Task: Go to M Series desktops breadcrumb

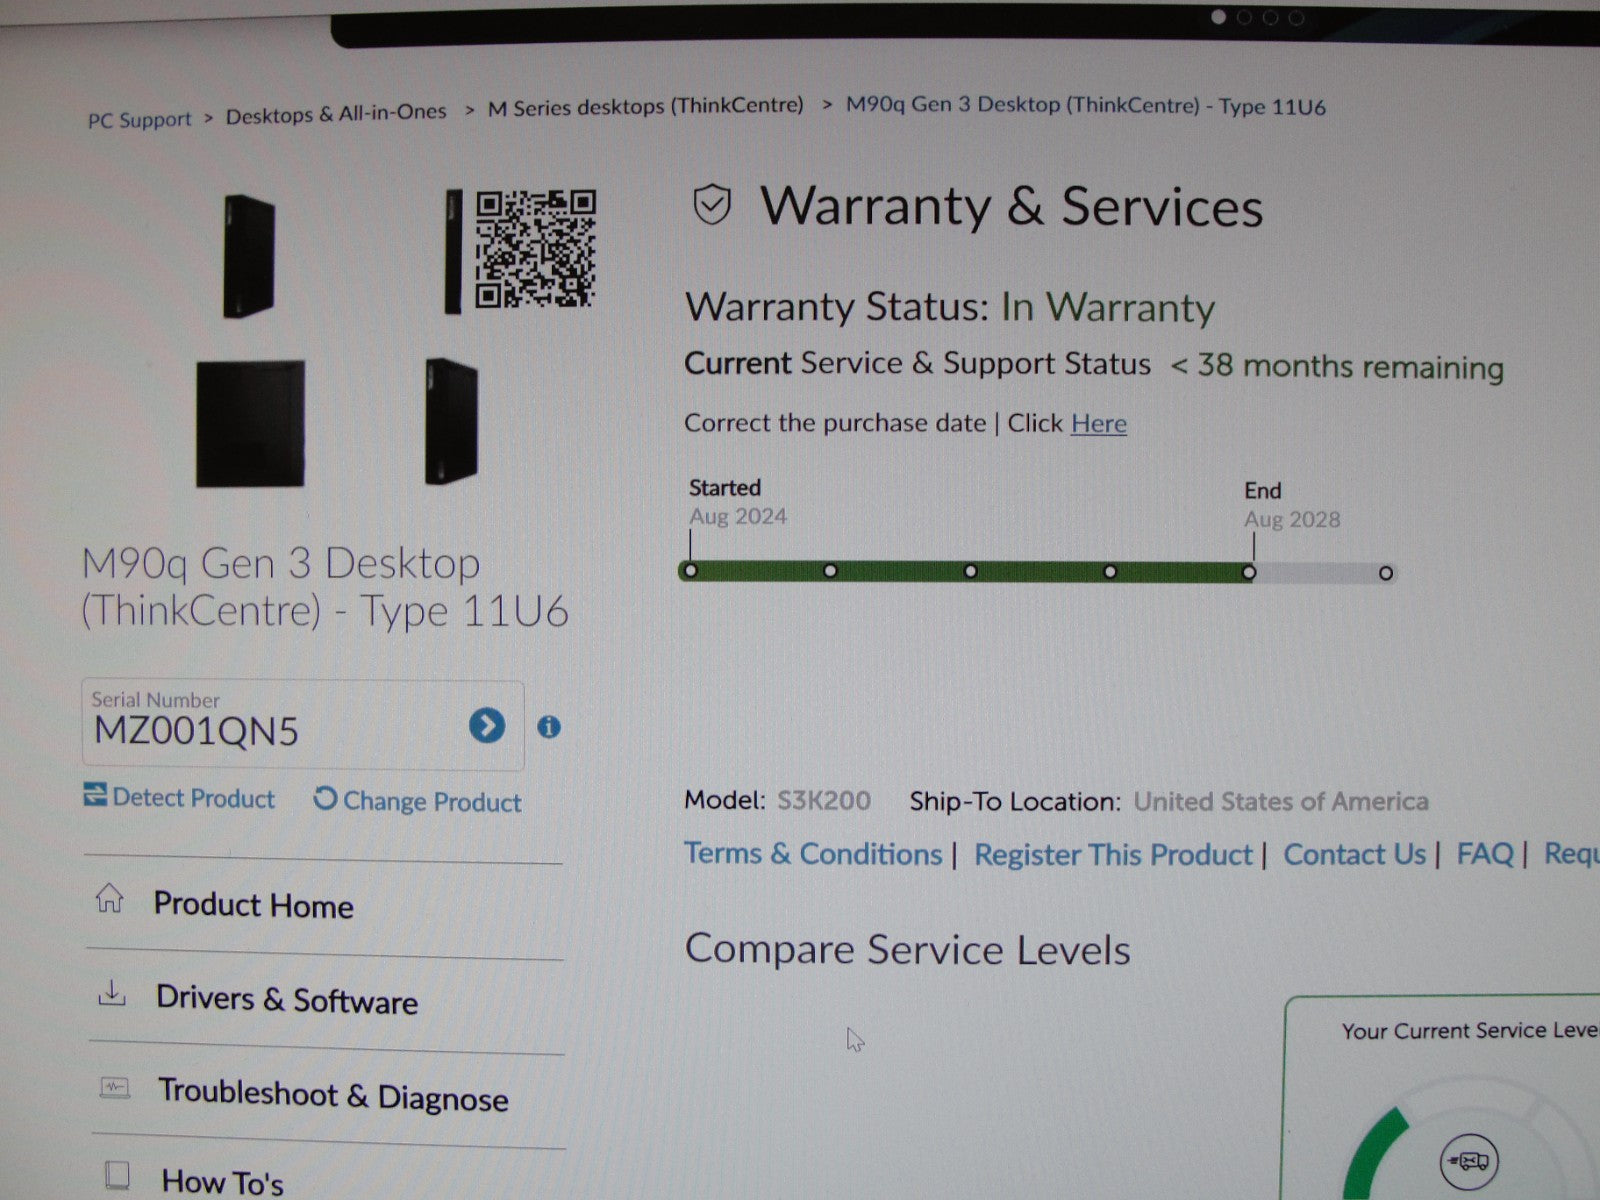Action: point(645,107)
